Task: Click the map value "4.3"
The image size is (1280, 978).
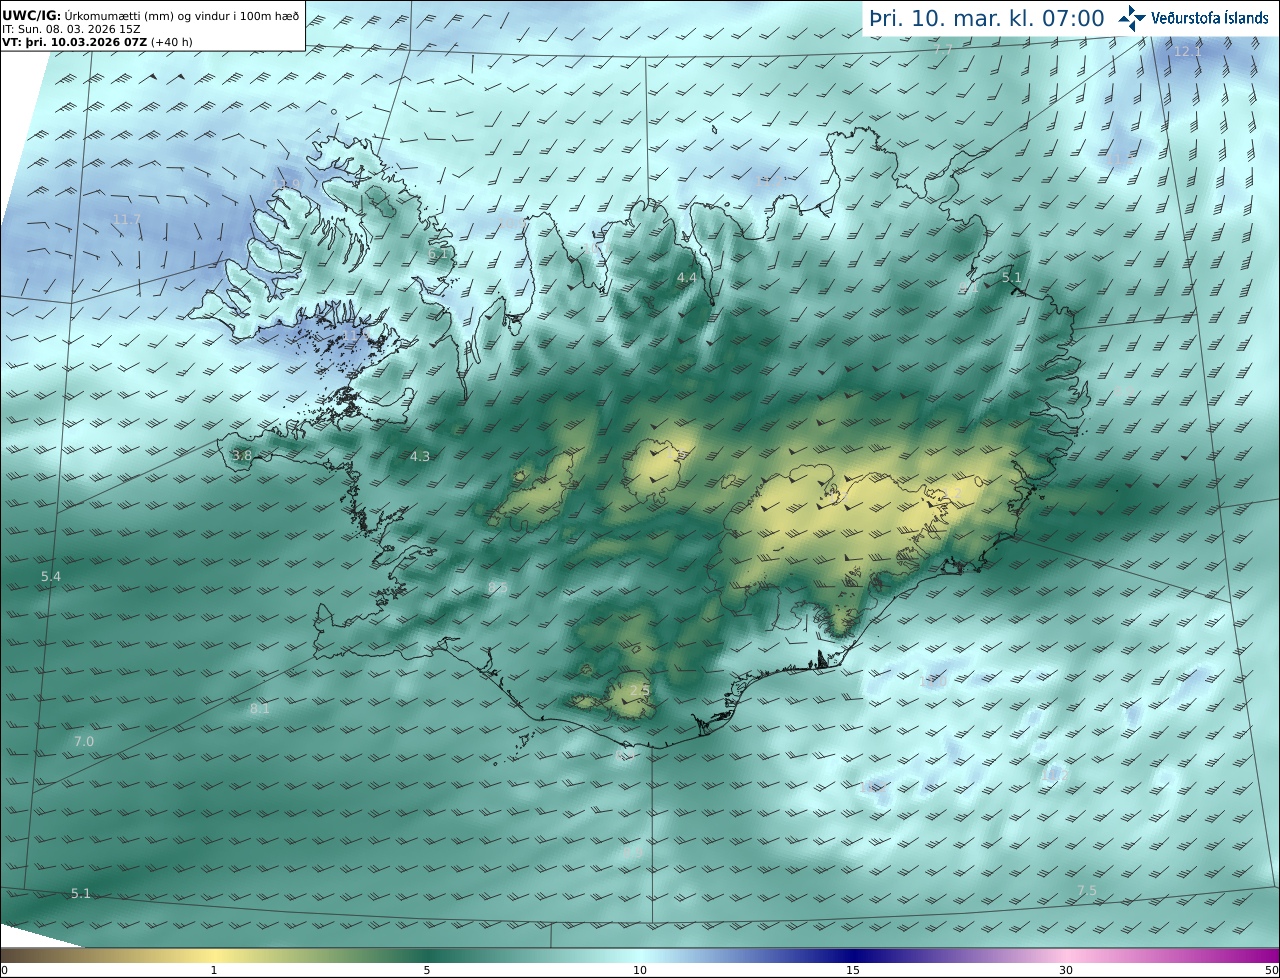Action: (x=420, y=456)
